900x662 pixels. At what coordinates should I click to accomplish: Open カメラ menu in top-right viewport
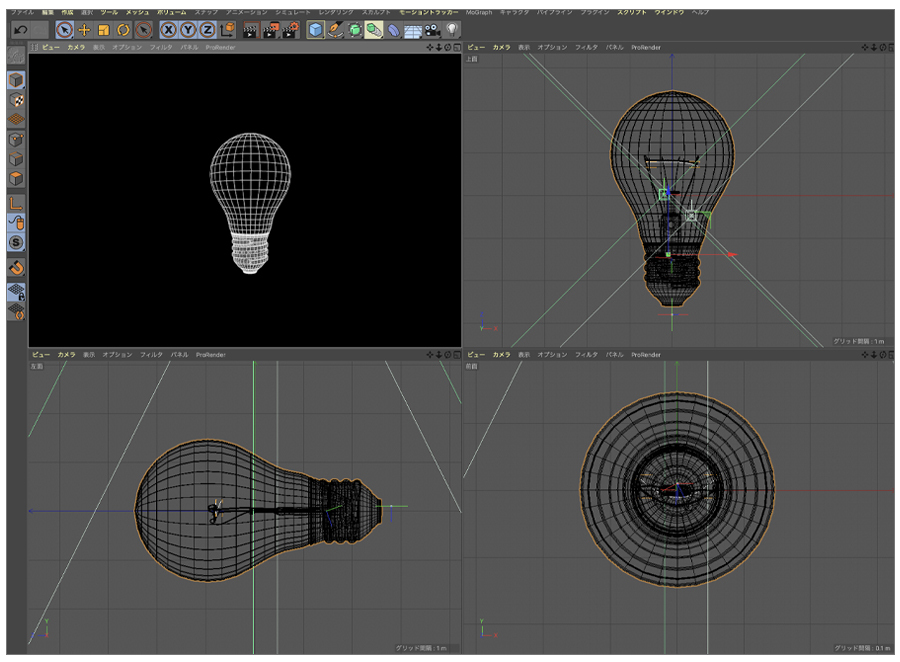click(x=501, y=47)
